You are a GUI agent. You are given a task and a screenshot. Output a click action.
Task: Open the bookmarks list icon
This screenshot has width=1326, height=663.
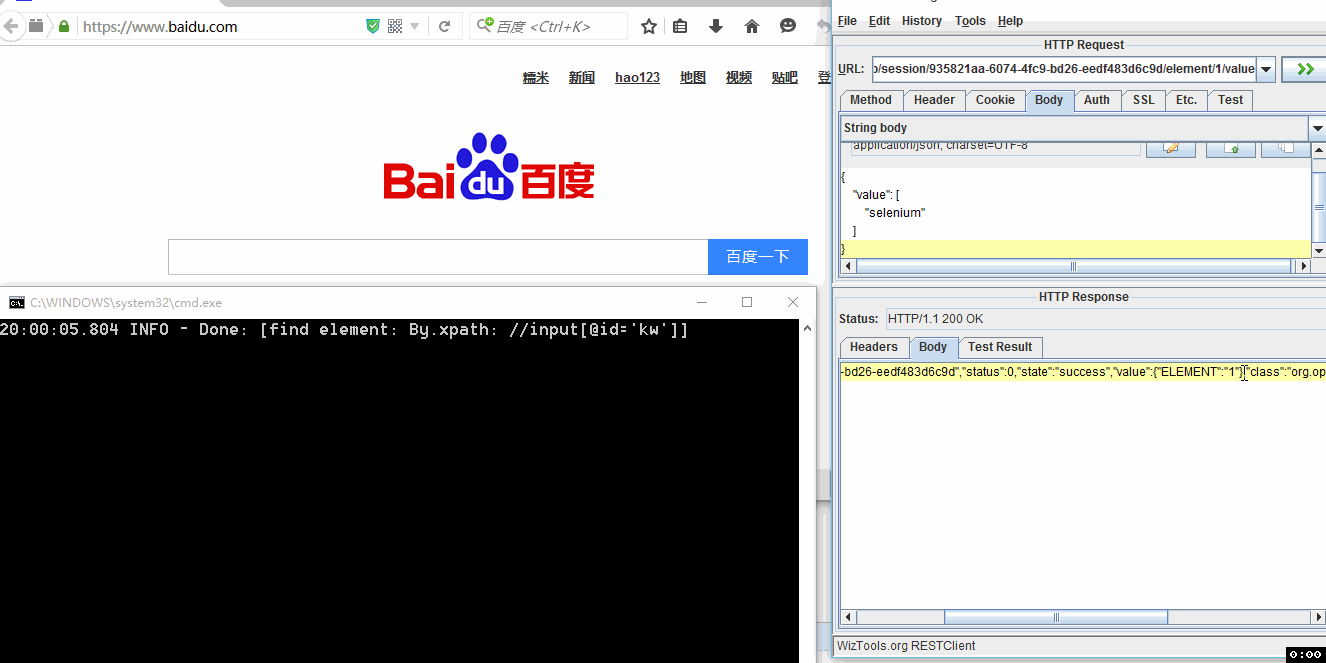click(680, 27)
